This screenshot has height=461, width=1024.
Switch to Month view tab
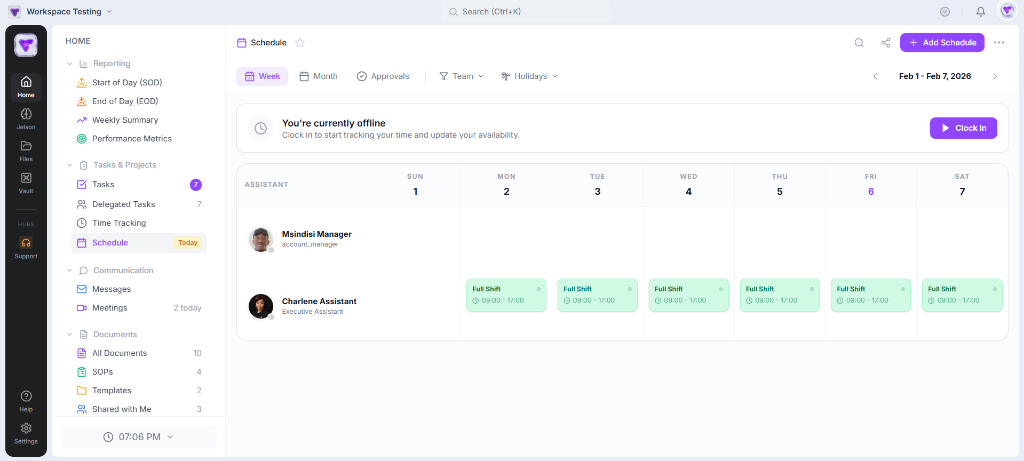point(318,76)
